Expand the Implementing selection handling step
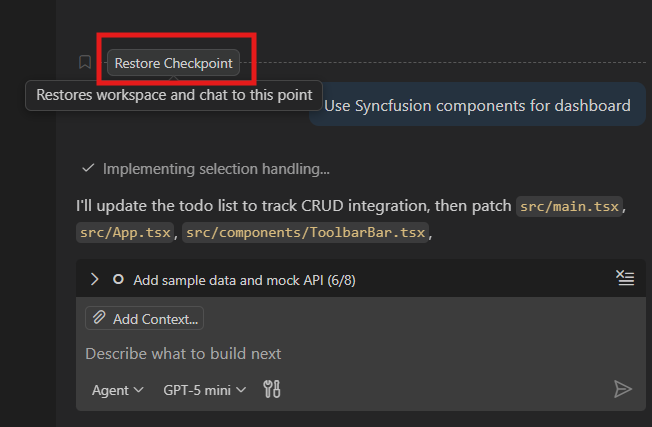This screenshot has height=427, width=652. point(216,169)
